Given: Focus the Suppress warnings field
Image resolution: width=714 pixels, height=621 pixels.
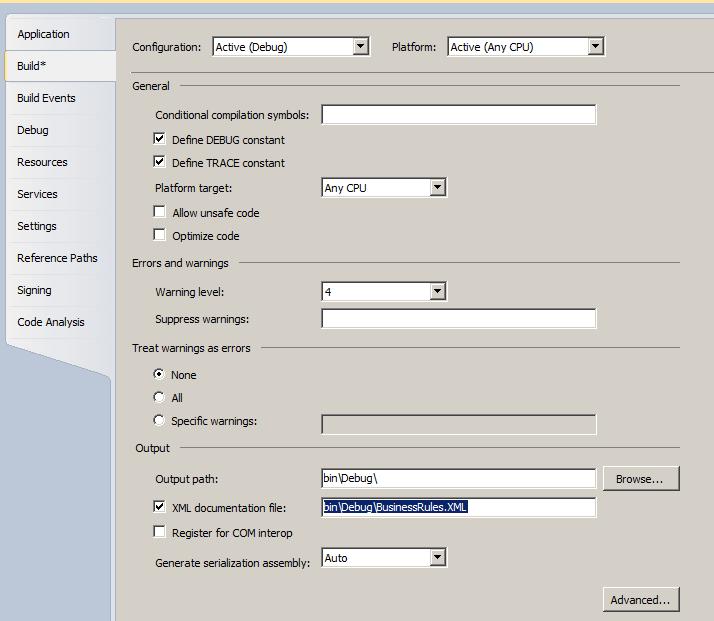Looking at the screenshot, I should coord(459,318).
